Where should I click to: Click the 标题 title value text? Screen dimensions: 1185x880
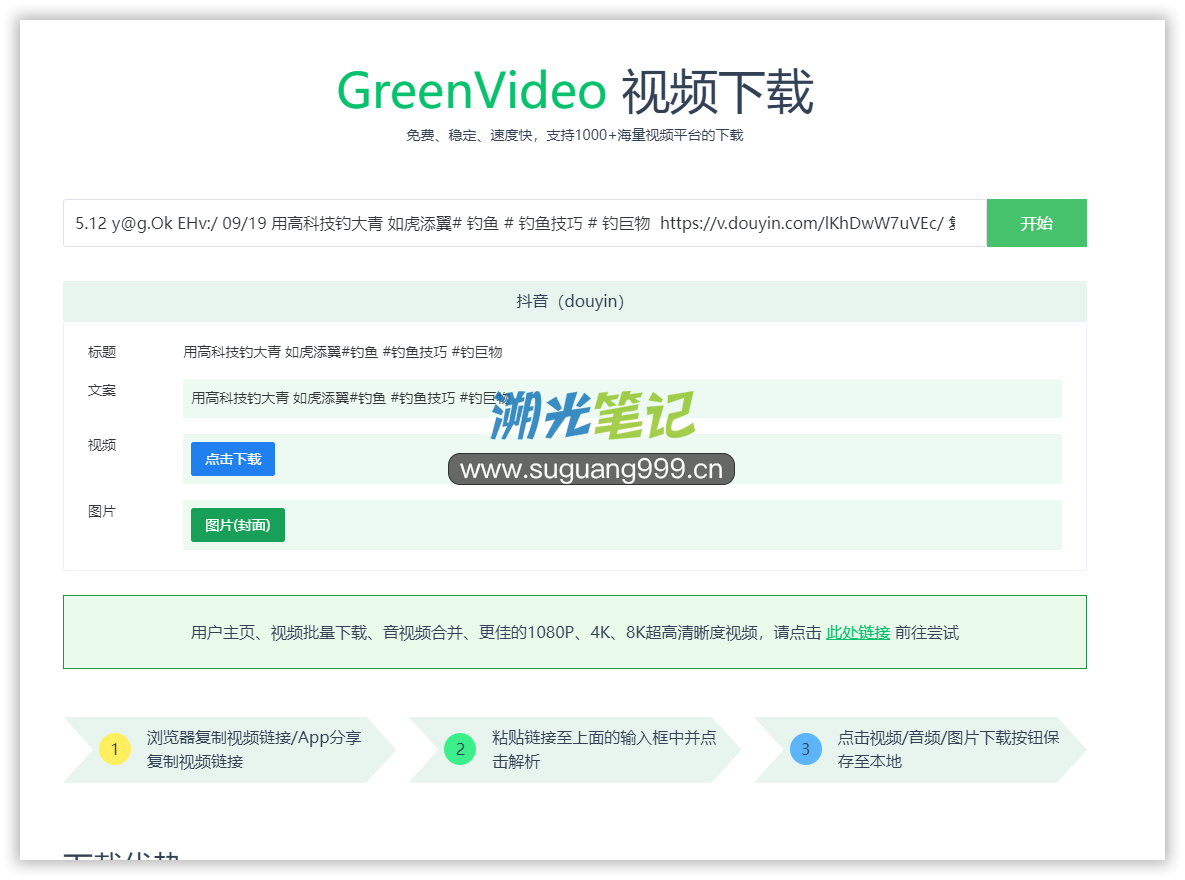pyautogui.click(x=342, y=352)
